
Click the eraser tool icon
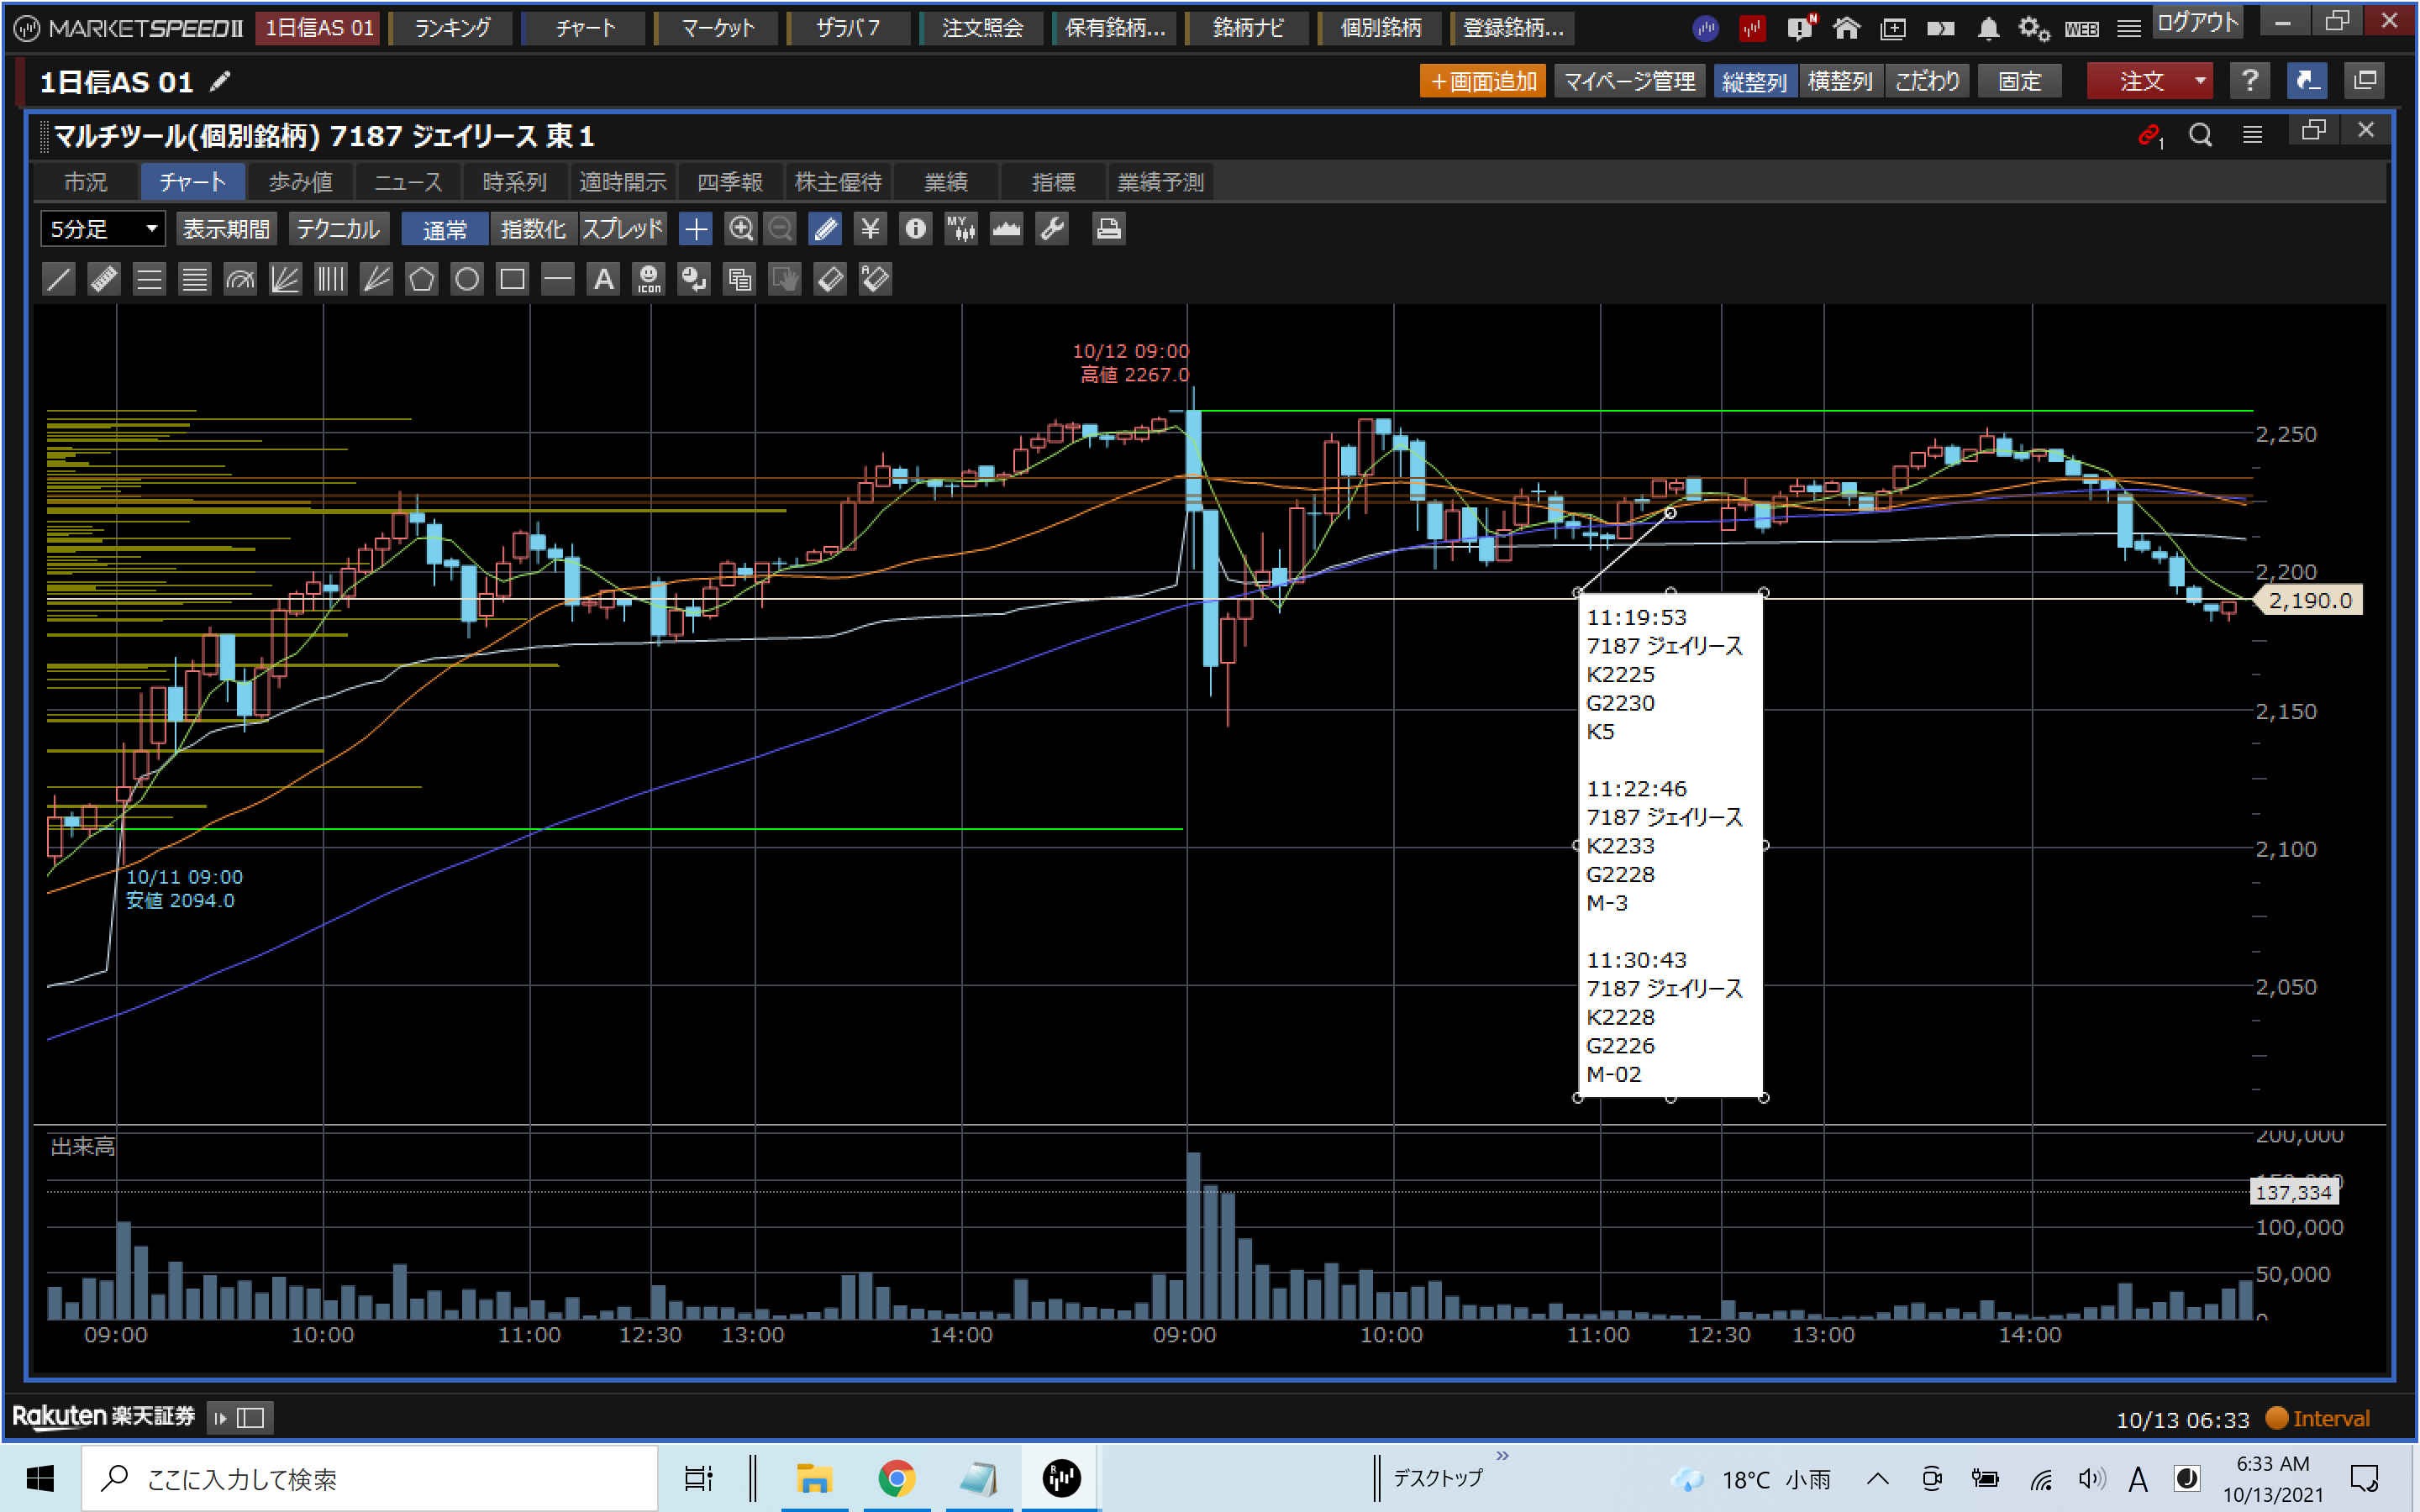pyautogui.click(x=830, y=279)
